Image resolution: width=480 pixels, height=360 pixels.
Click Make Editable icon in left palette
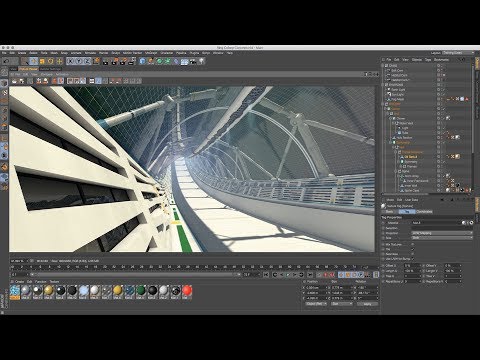(4, 72)
